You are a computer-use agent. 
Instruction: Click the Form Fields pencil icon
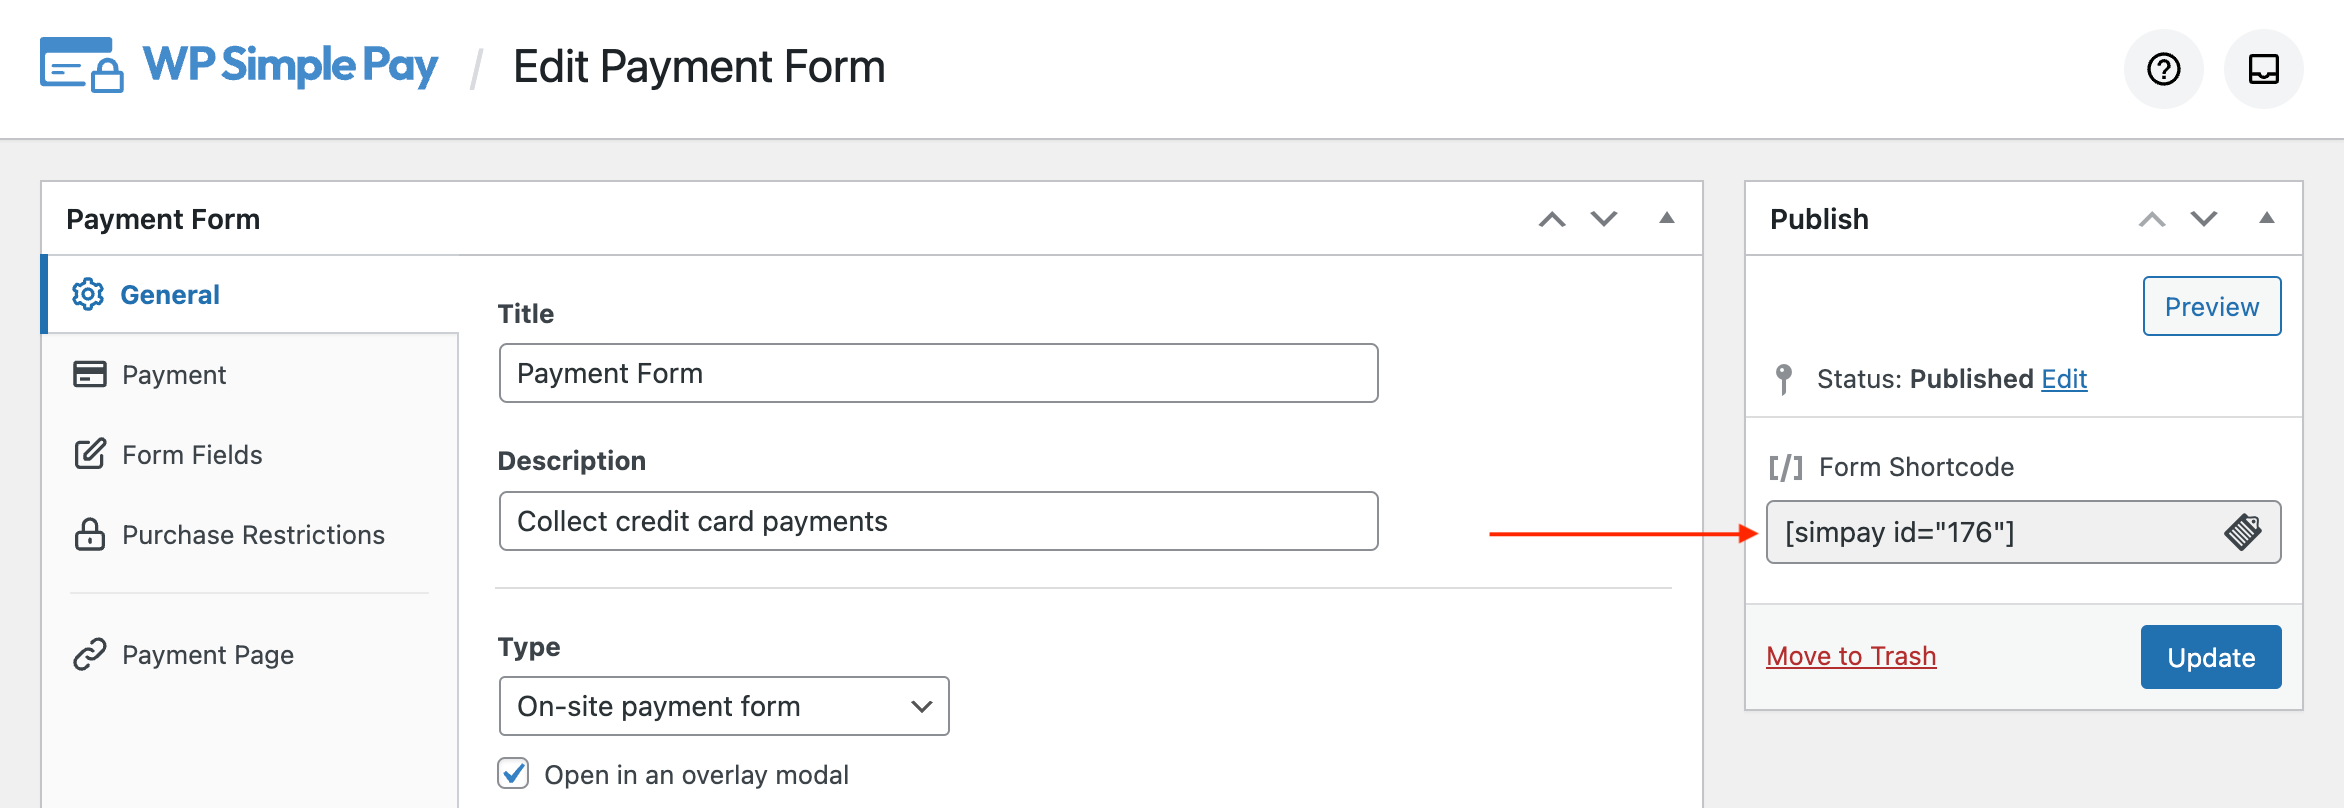pos(88,454)
